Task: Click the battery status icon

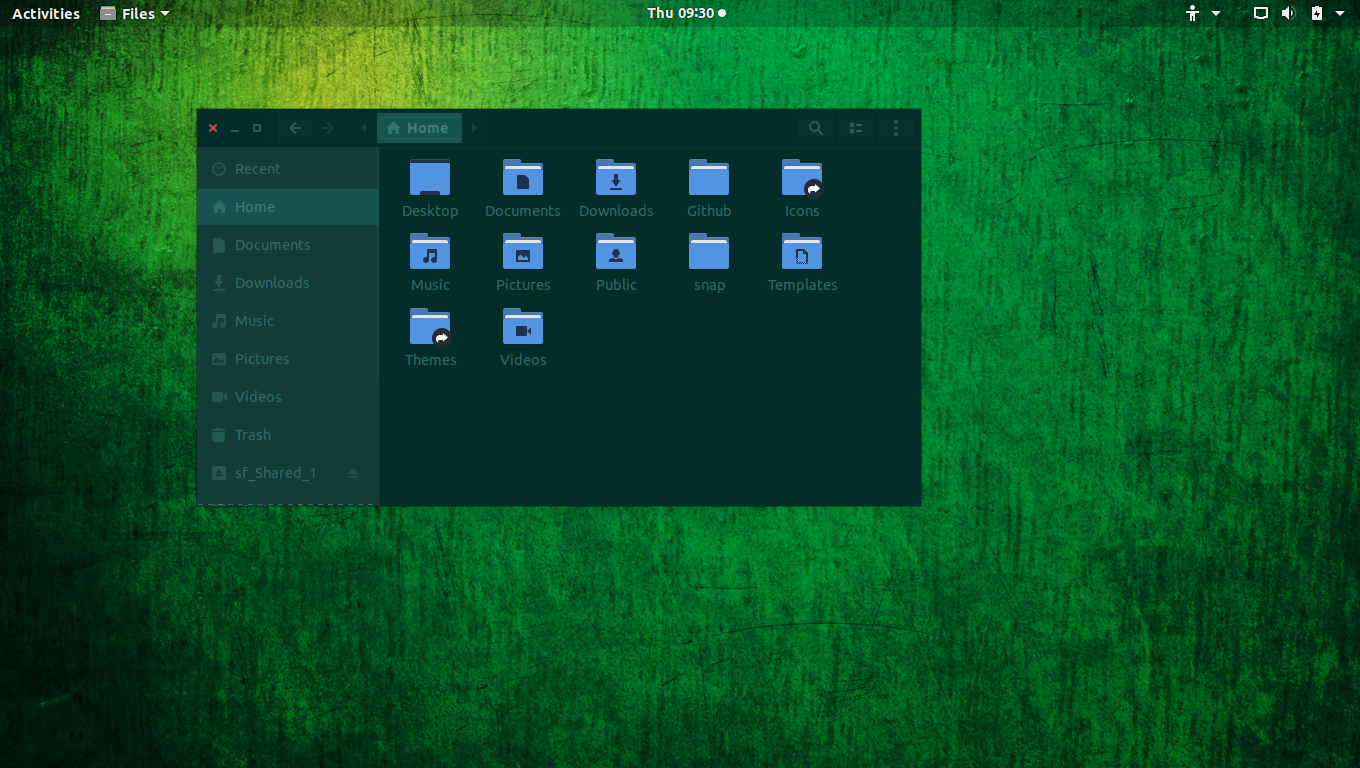Action: (x=1317, y=13)
